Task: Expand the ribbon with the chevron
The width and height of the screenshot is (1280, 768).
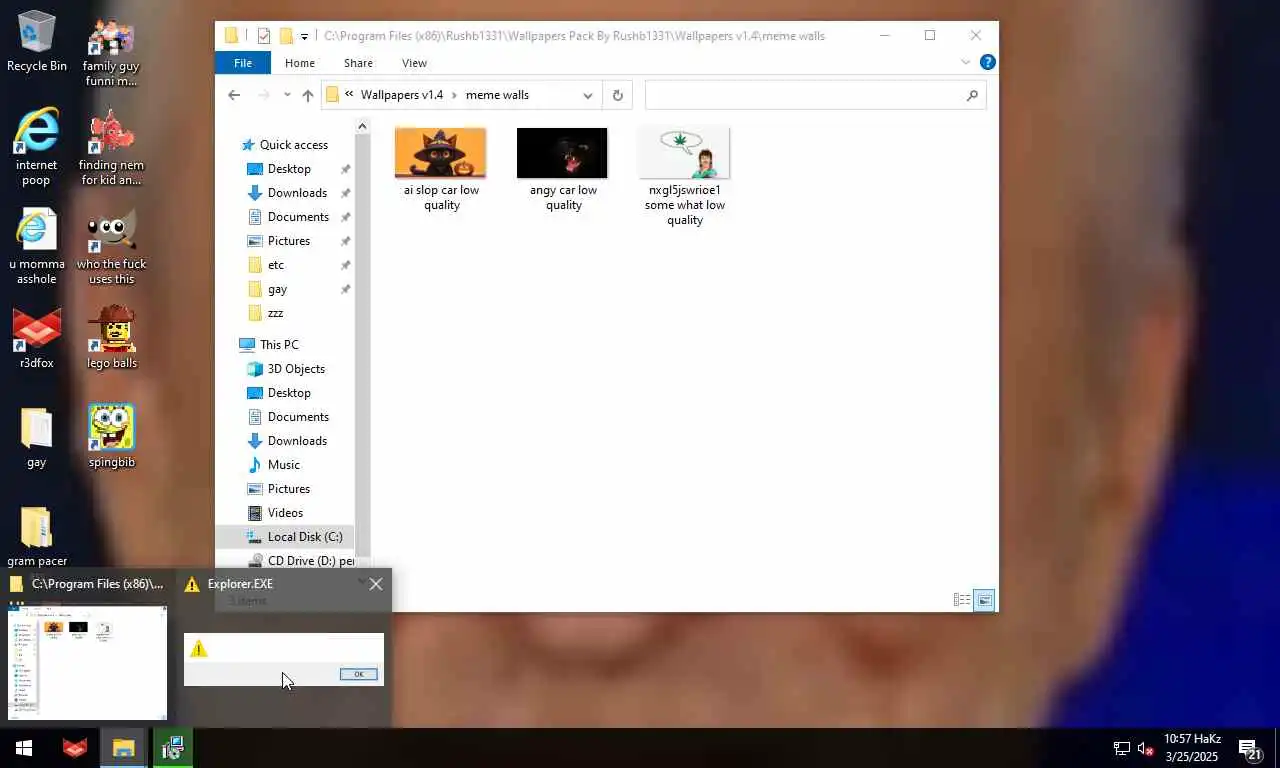Action: pyautogui.click(x=966, y=62)
